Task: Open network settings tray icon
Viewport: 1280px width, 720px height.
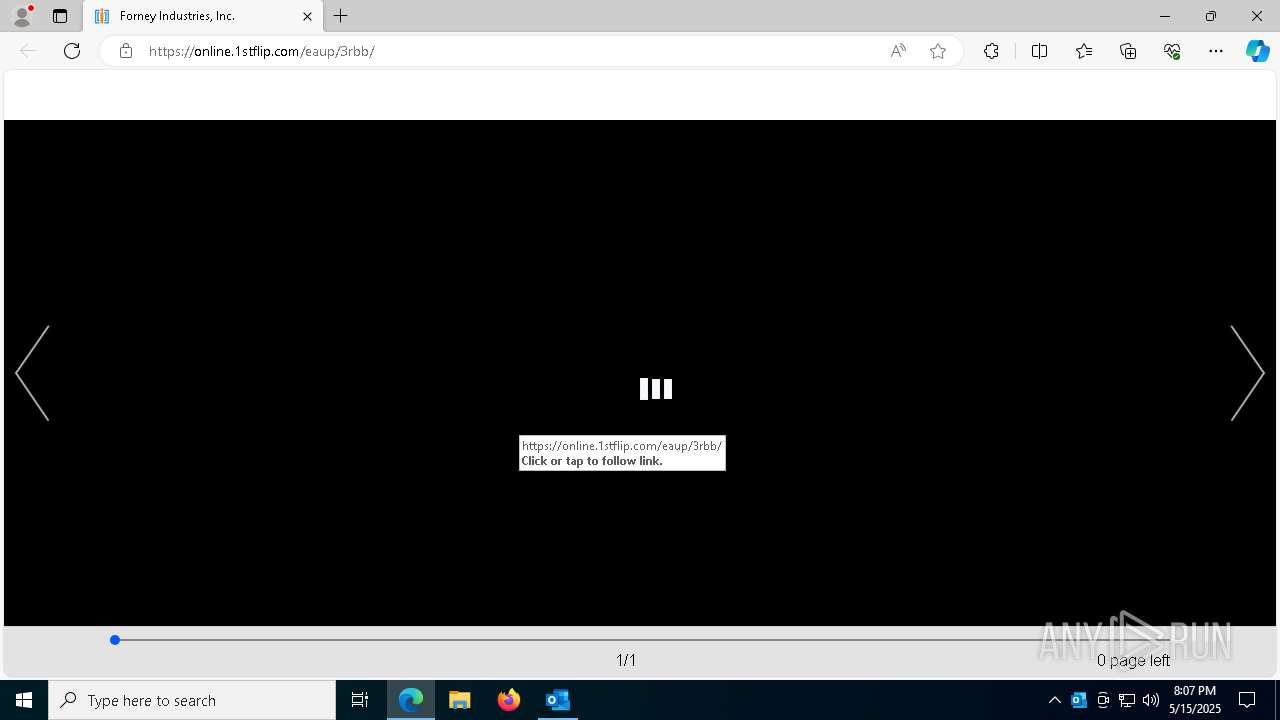Action: [x=1127, y=700]
